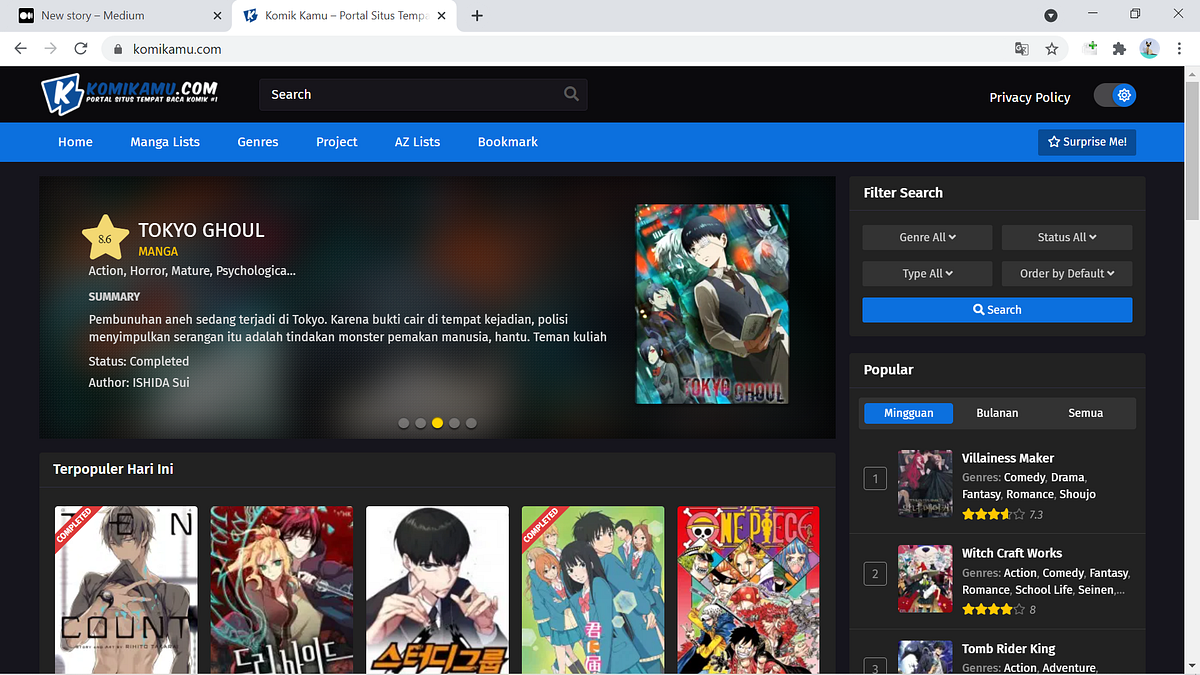Viewport: 1200px width, 675px height.
Task: Click the Shoujo genre link
Action: (x=1078, y=494)
